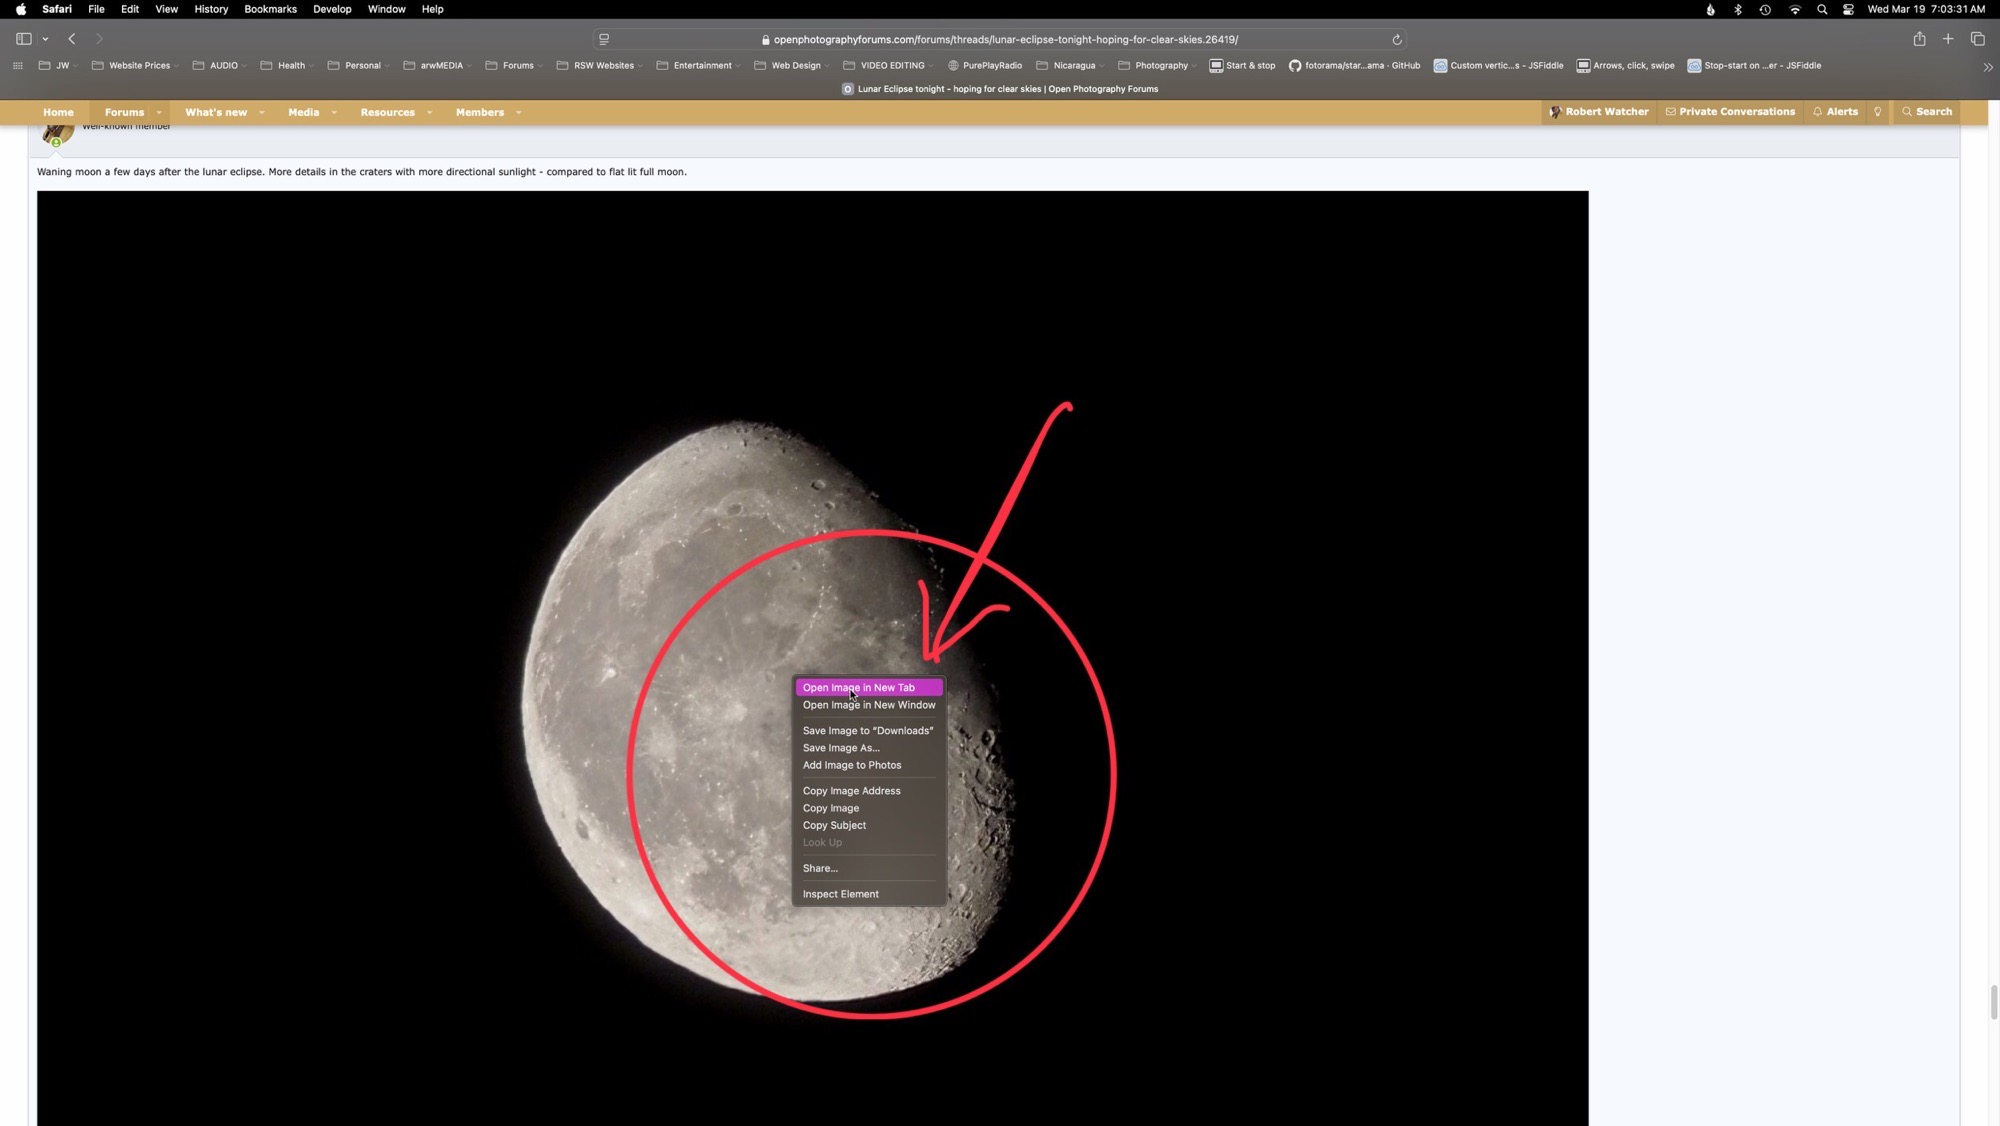Open the Media nav item
This screenshot has height=1126, width=2000.
pos(303,112)
